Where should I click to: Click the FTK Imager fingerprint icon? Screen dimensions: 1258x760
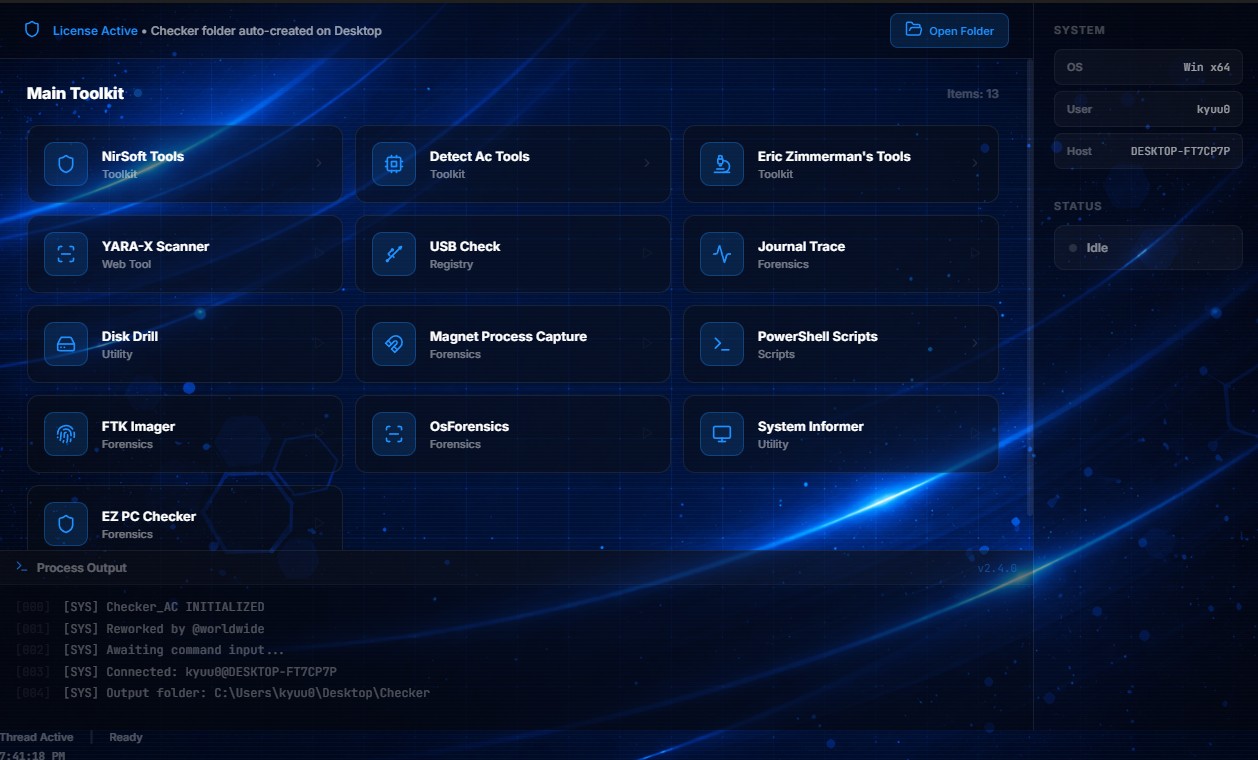[66, 434]
